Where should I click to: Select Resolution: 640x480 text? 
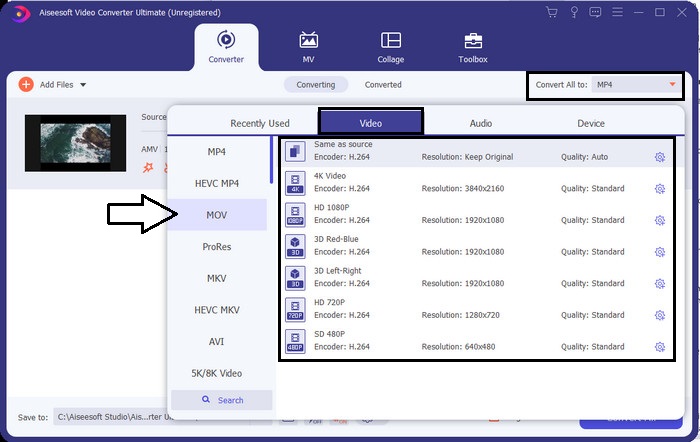coord(458,347)
